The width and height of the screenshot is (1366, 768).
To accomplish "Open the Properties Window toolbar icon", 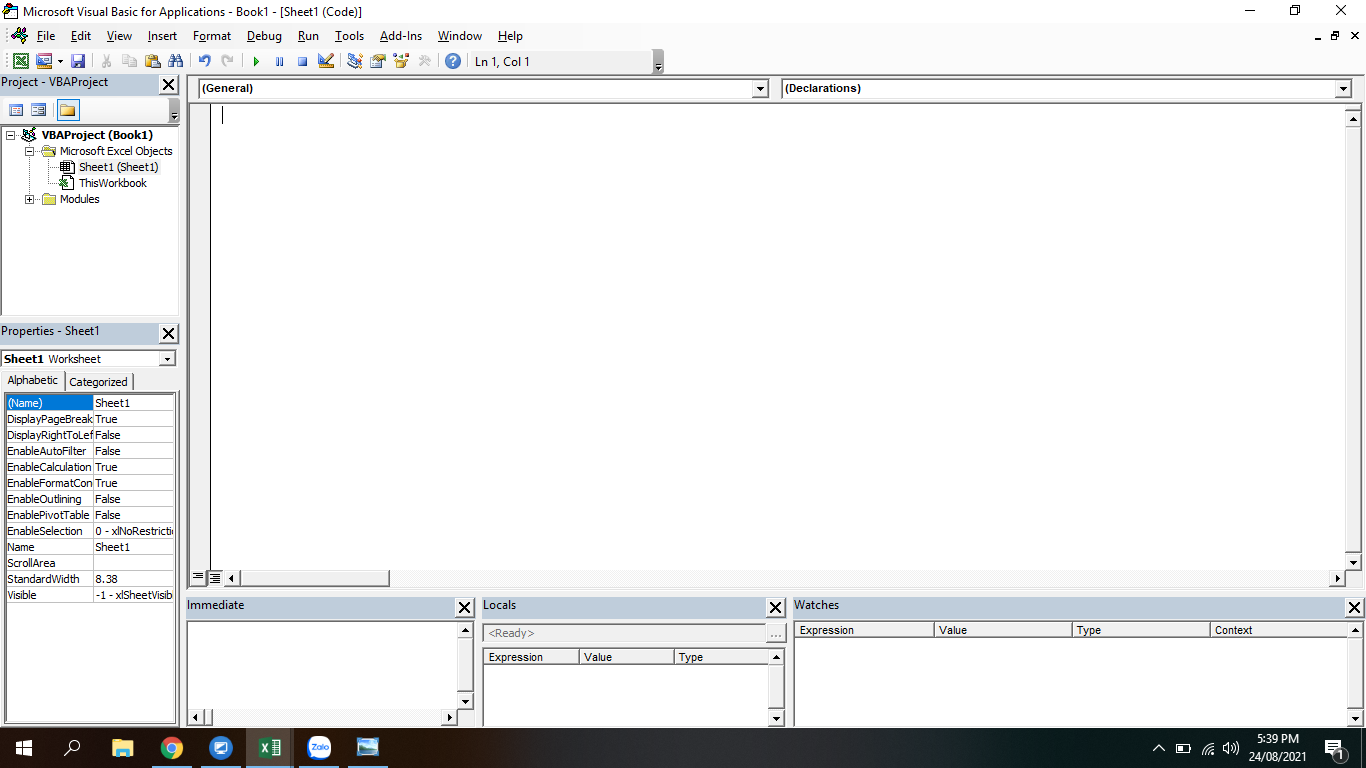I will [378, 61].
